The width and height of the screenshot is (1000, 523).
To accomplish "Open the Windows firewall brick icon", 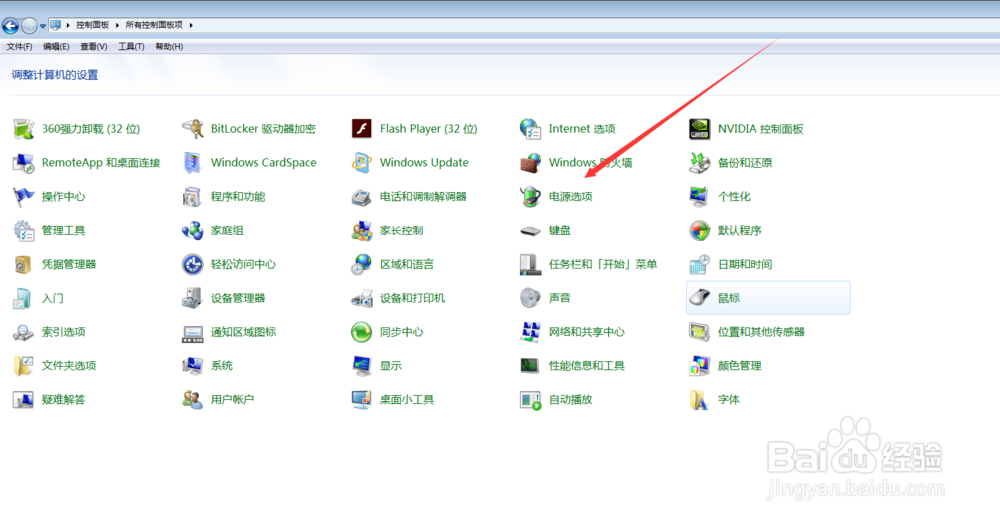I will pos(530,163).
